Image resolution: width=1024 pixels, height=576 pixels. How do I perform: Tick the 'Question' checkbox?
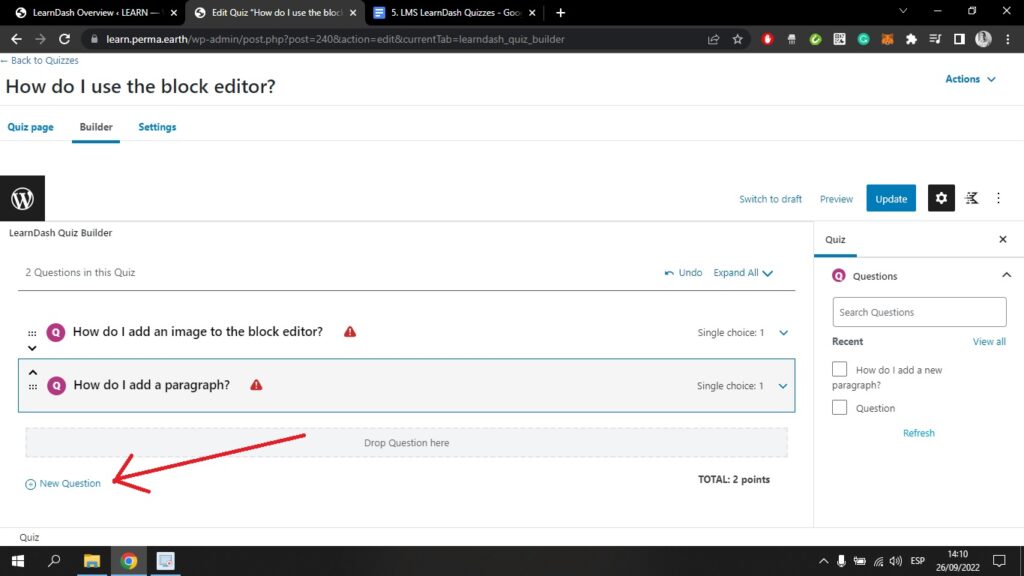(840, 407)
